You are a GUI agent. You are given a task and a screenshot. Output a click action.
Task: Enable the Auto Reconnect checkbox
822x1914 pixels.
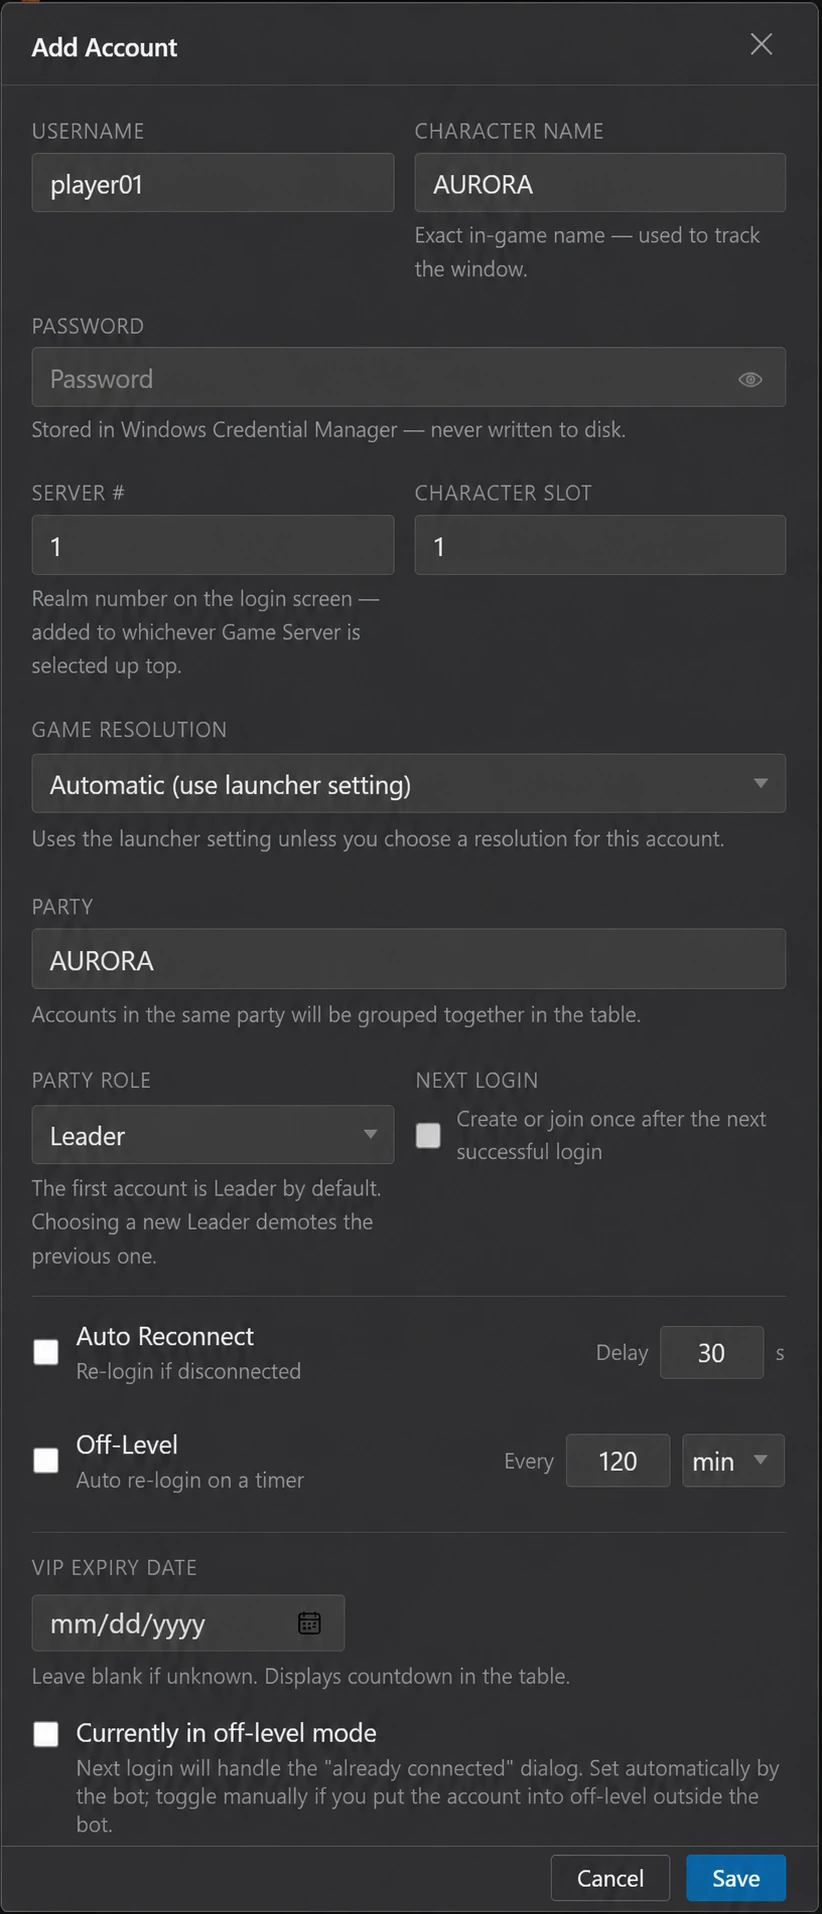pyautogui.click(x=46, y=1352)
